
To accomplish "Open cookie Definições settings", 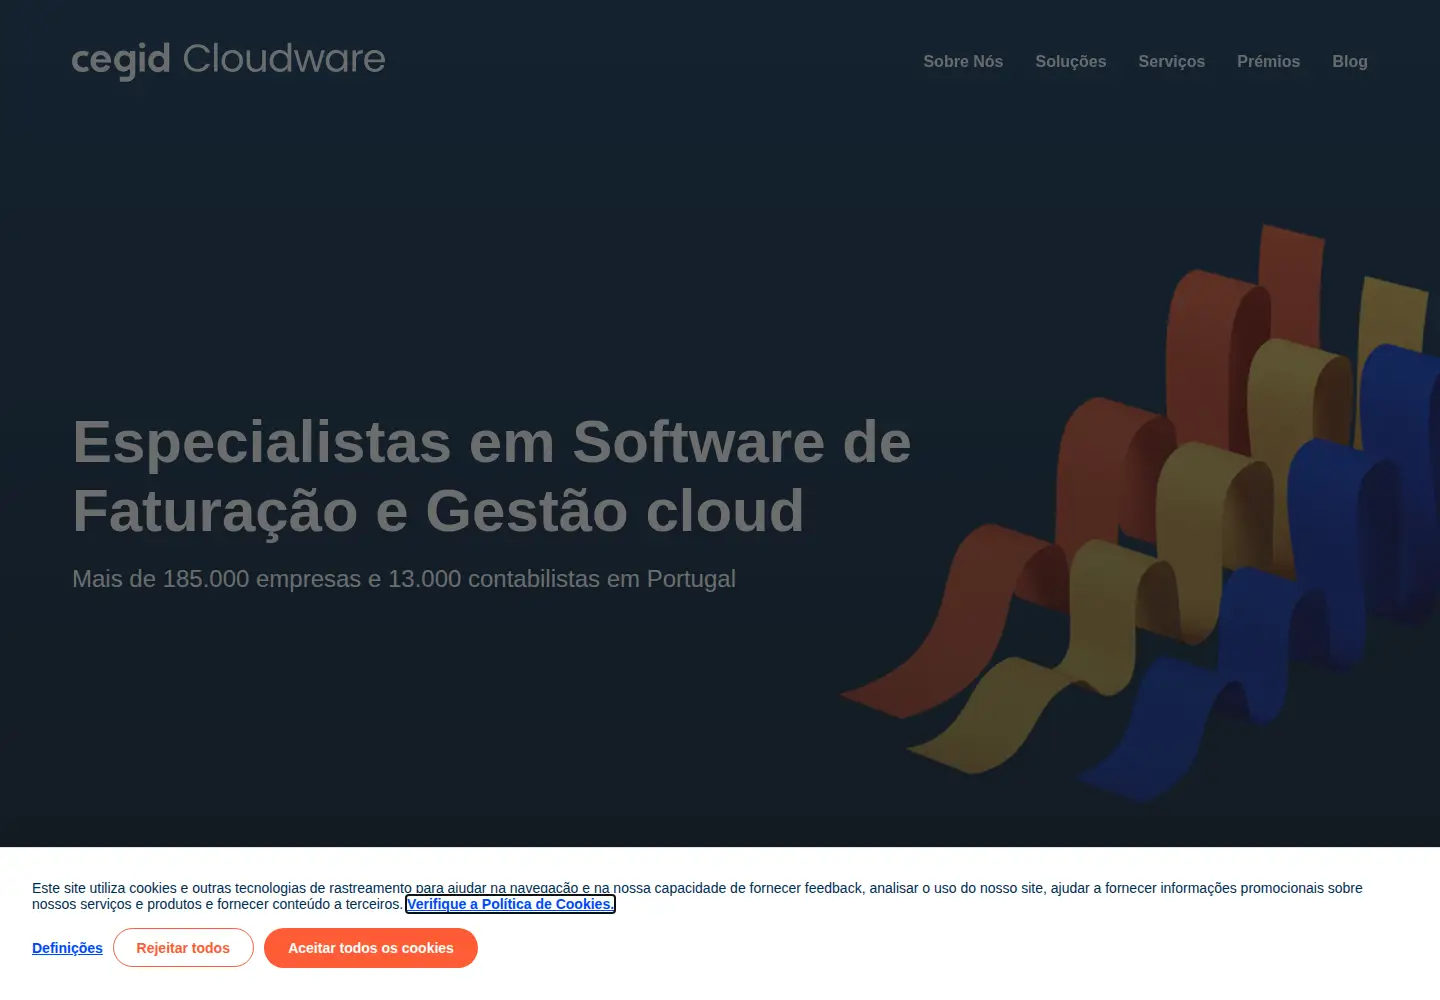I will [x=67, y=948].
